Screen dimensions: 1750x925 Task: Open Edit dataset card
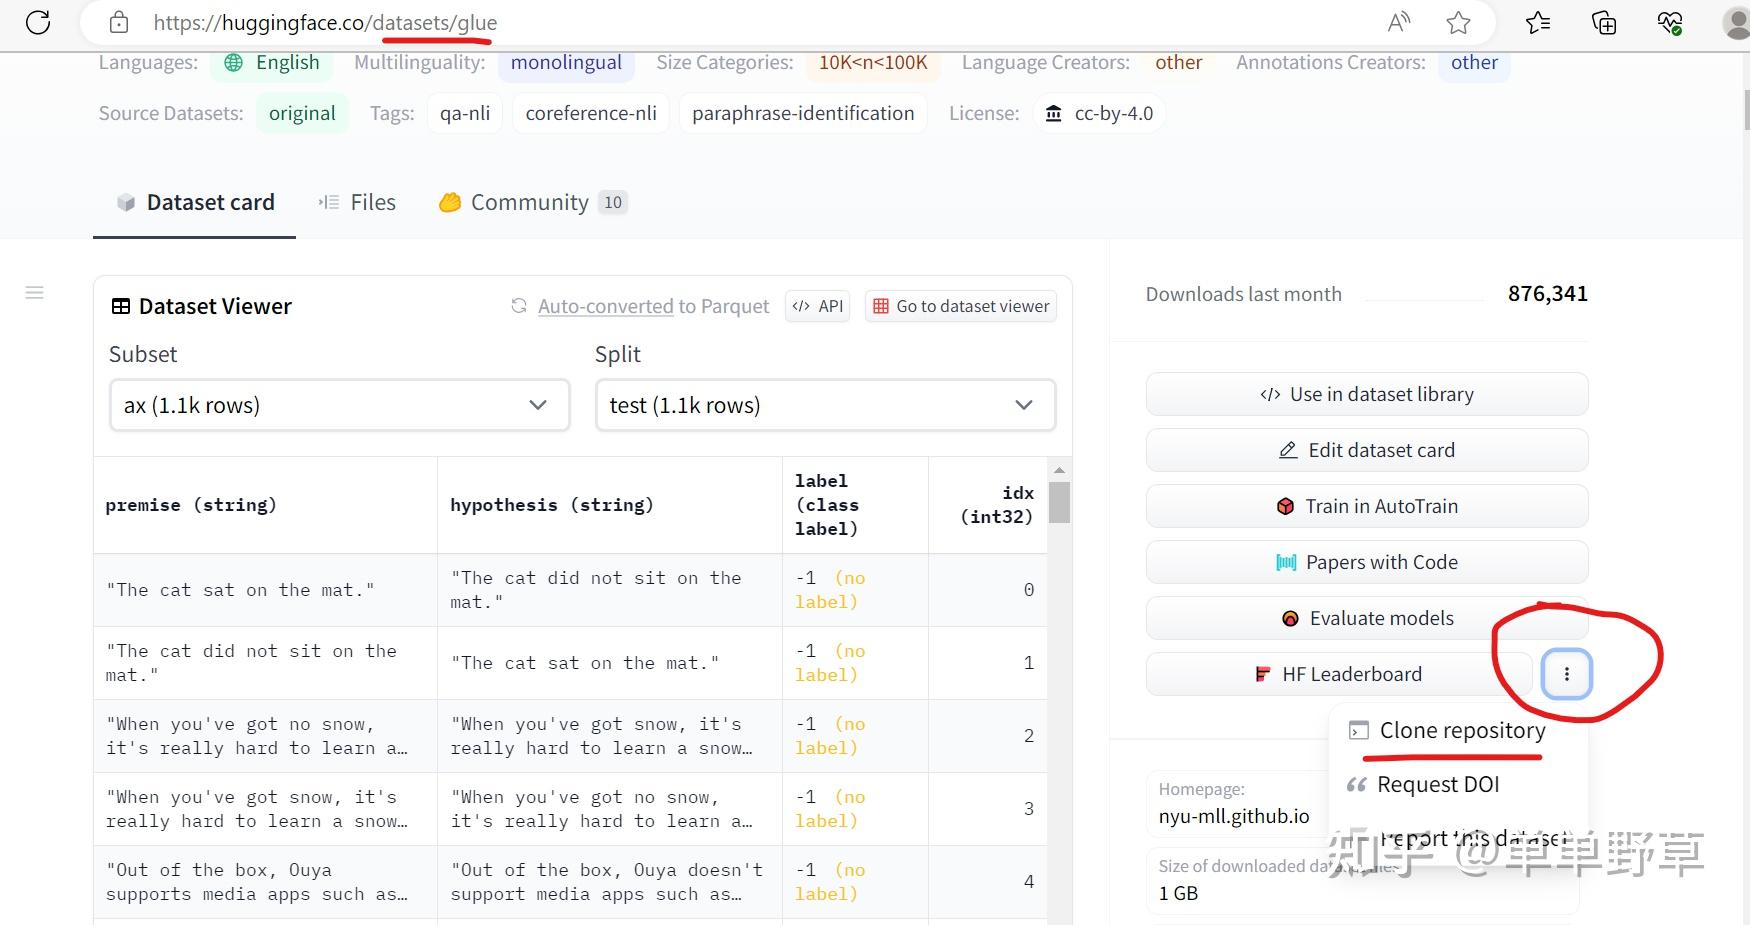pyautogui.click(x=1367, y=450)
